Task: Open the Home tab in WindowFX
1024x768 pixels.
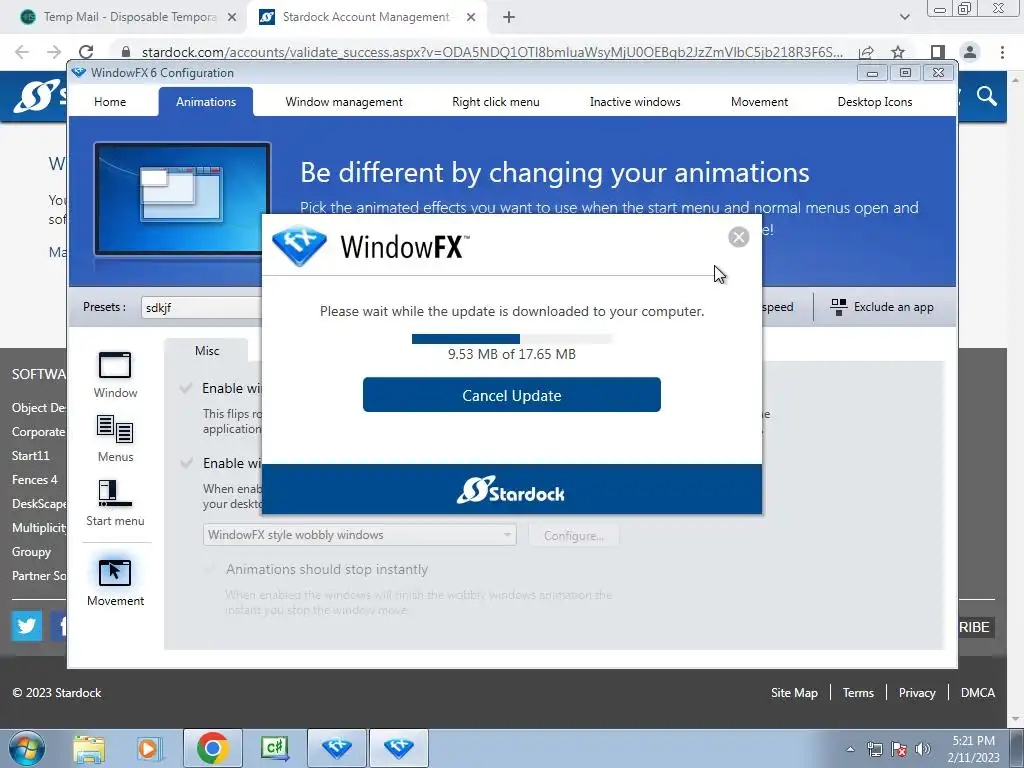Action: tap(110, 102)
